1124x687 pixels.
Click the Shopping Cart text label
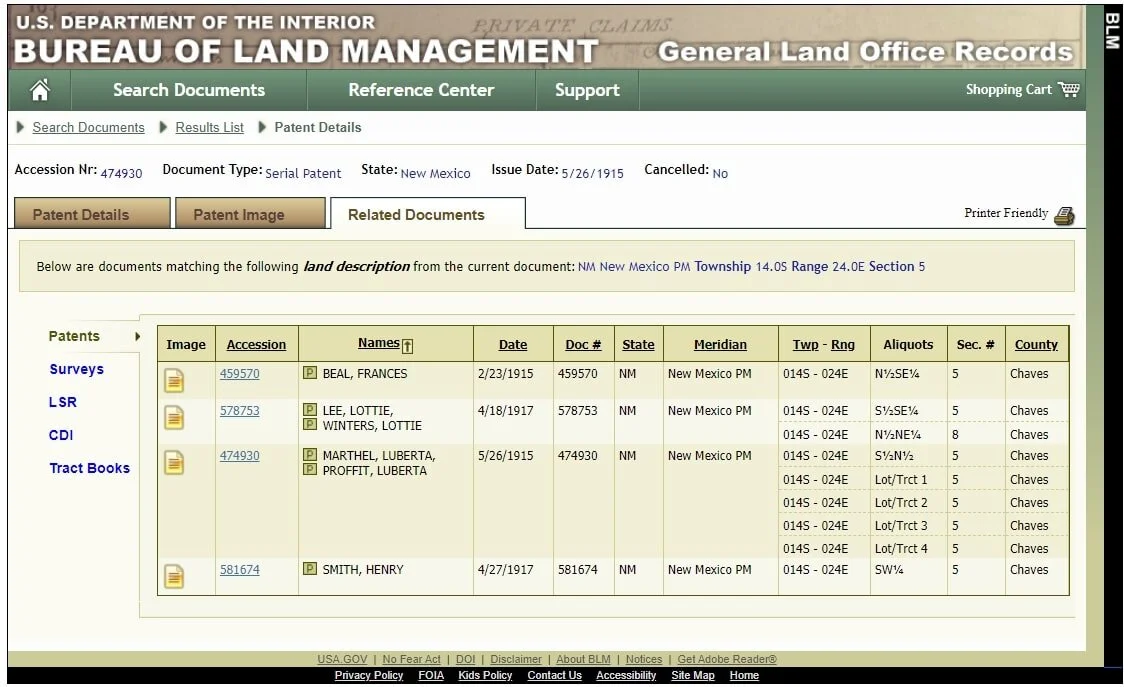point(1008,89)
